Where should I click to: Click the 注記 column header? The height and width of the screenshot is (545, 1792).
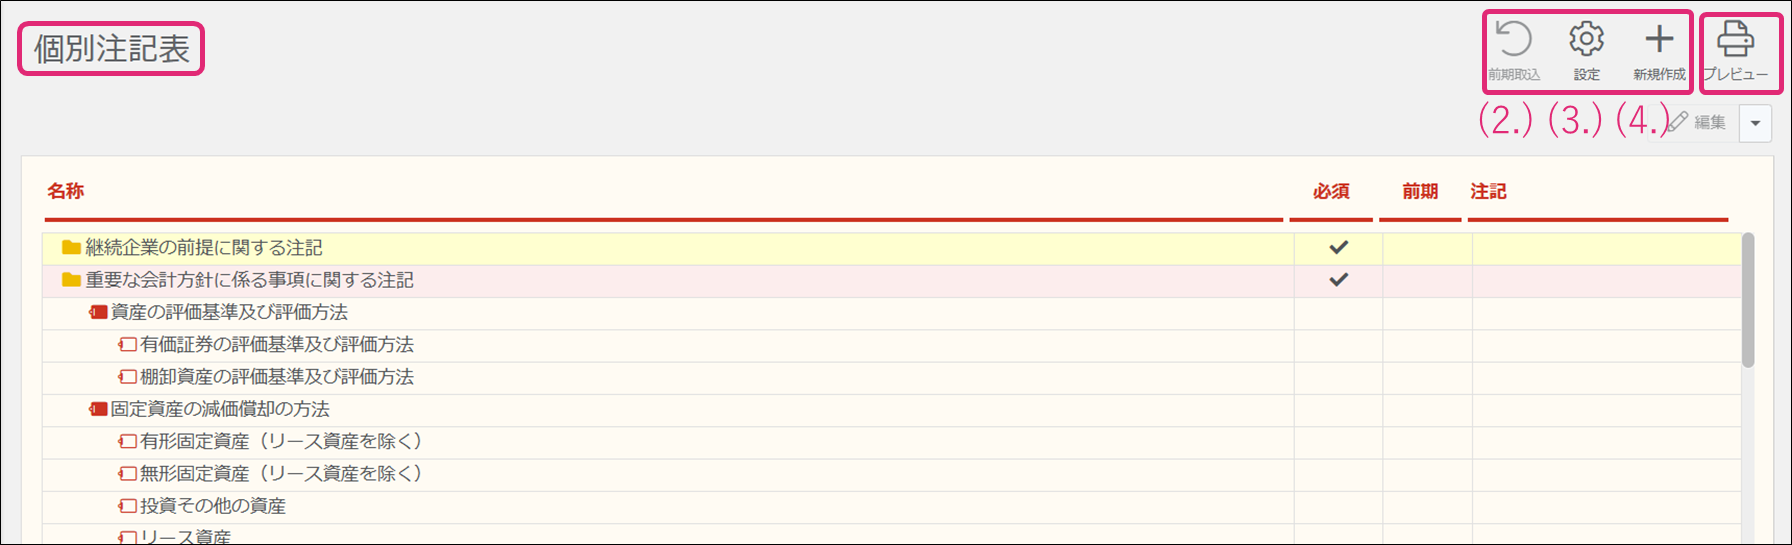[x=1488, y=191]
